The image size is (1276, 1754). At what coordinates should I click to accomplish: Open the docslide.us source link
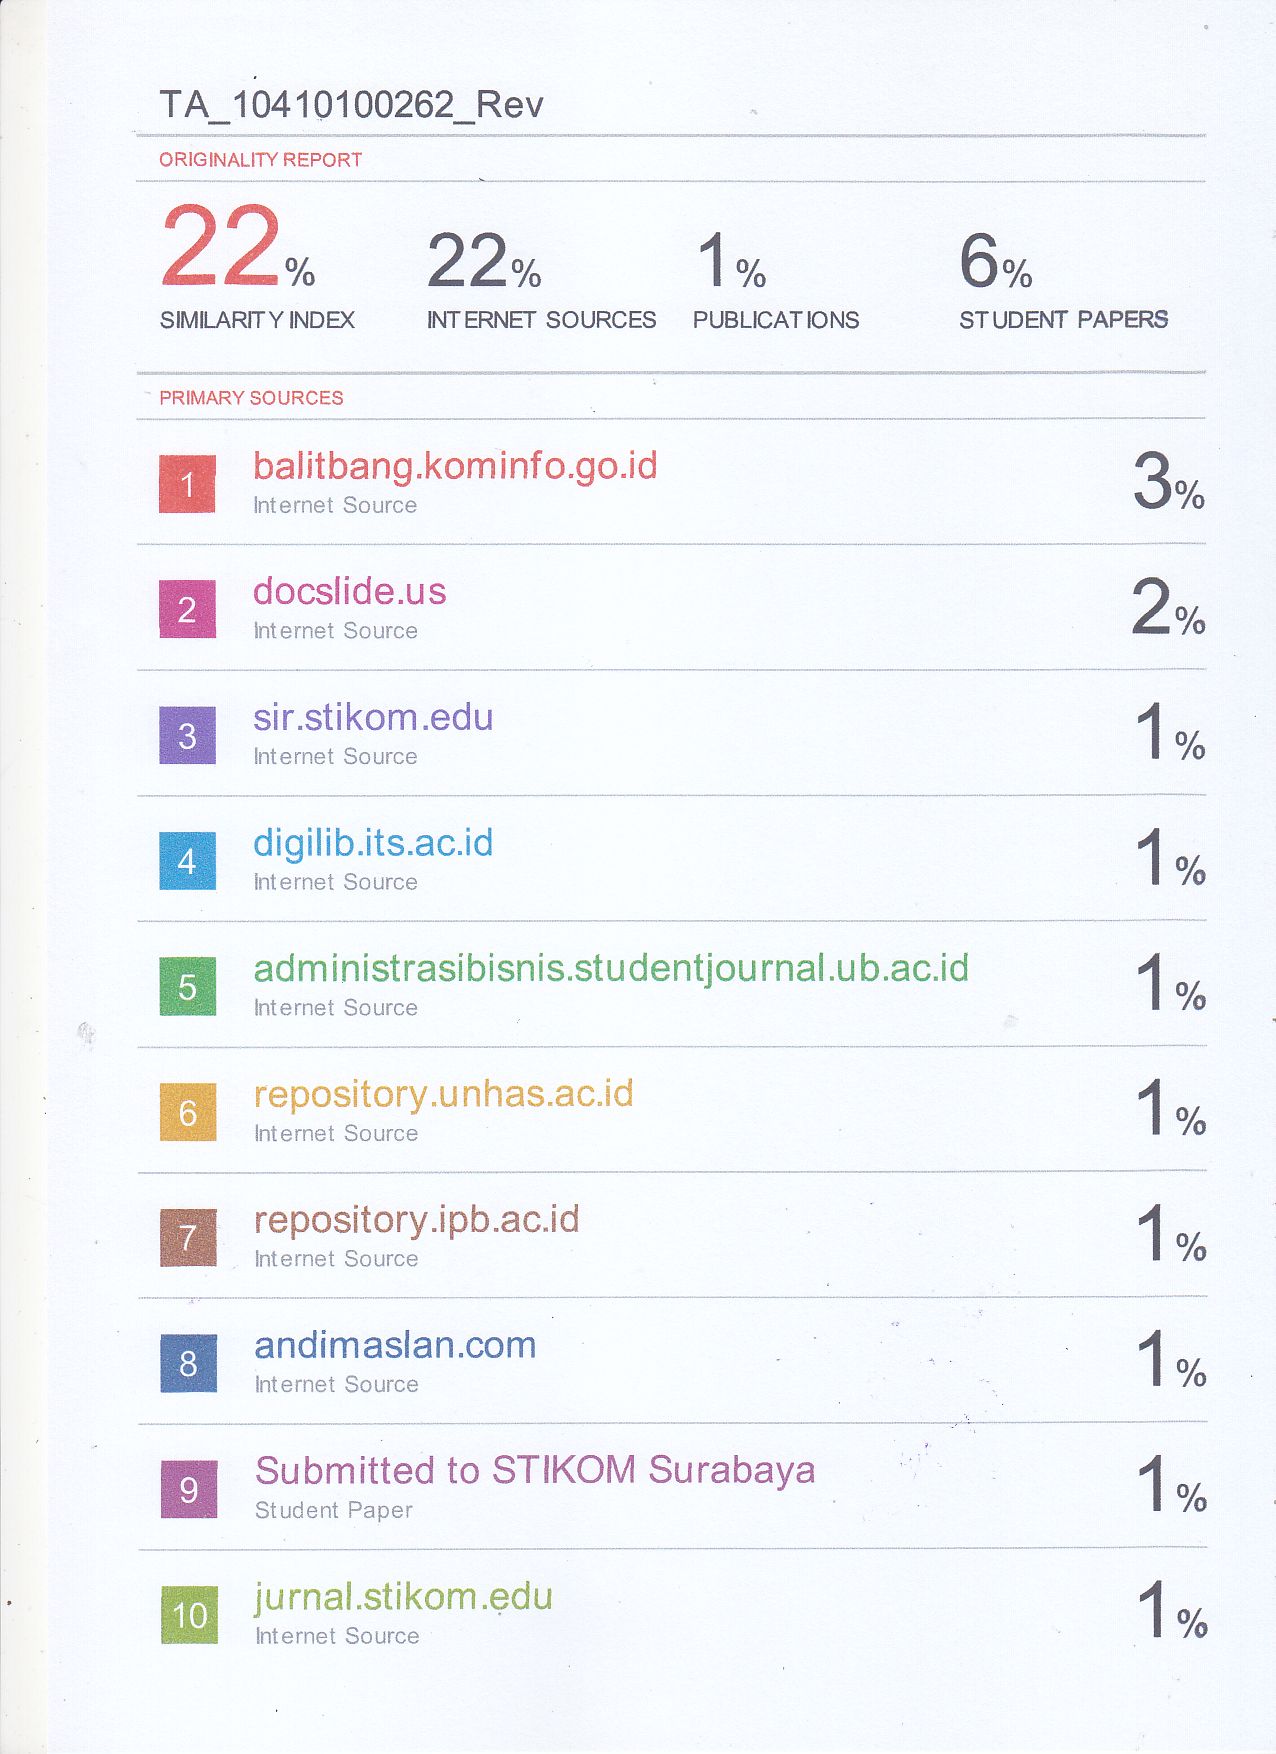coord(349,592)
